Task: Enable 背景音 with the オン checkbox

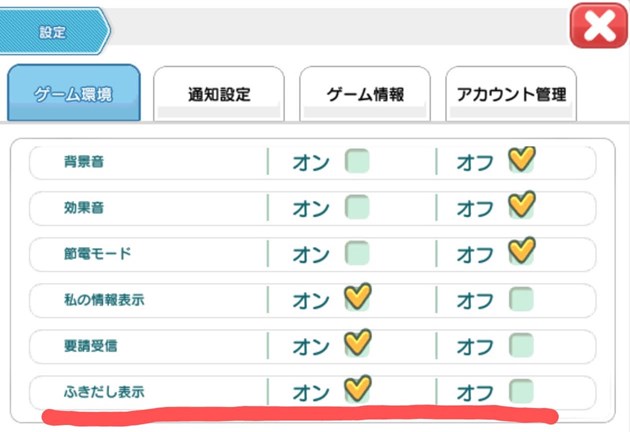Action: coord(357,160)
